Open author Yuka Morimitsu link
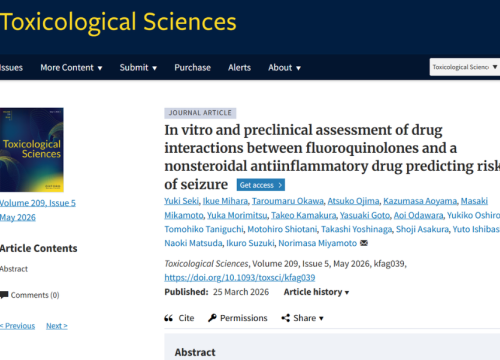 pos(237,215)
